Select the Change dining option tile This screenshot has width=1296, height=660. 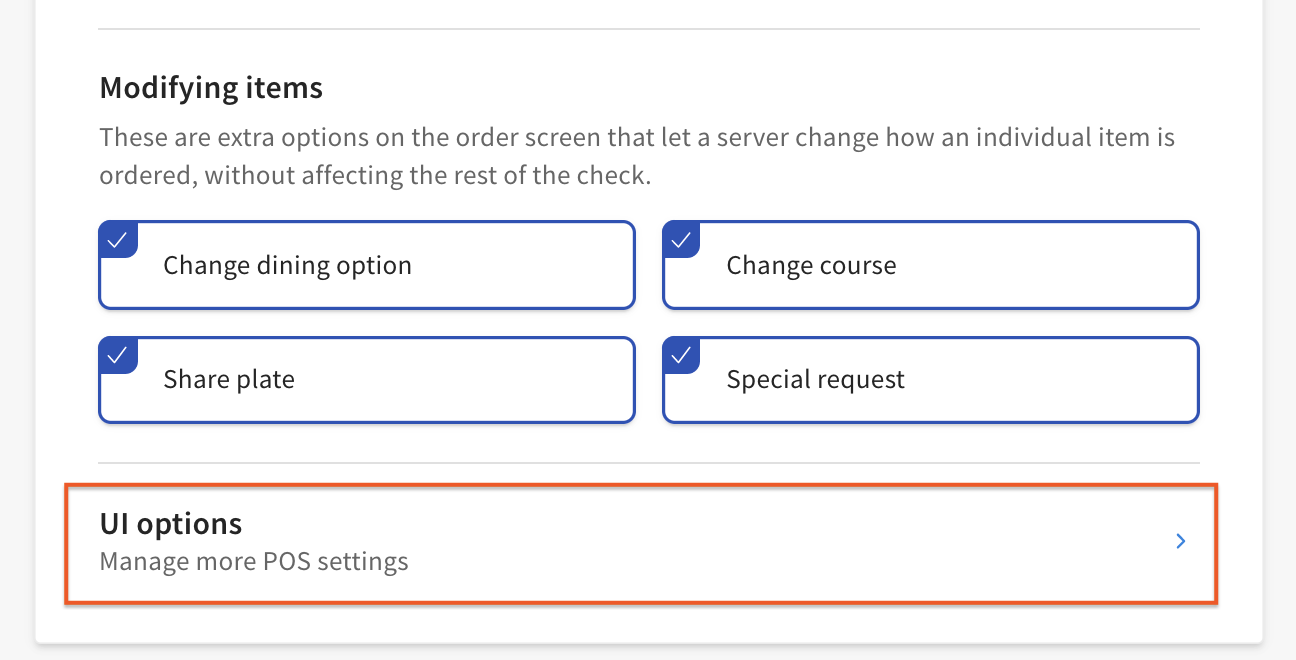pyautogui.click(x=366, y=264)
